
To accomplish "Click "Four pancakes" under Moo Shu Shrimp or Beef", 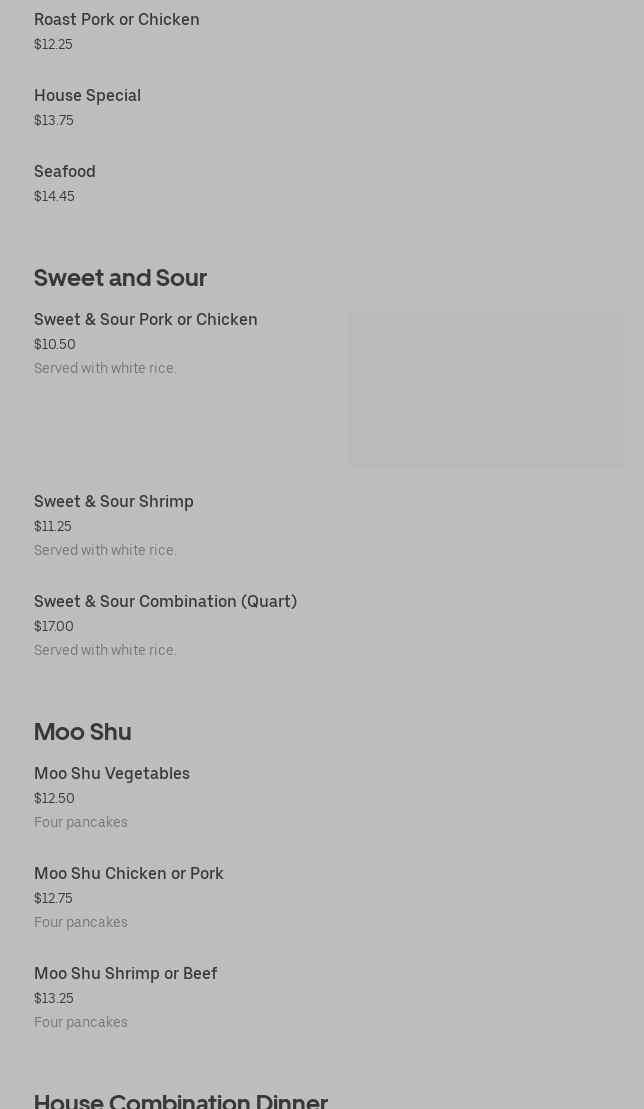I will 81,1022.
